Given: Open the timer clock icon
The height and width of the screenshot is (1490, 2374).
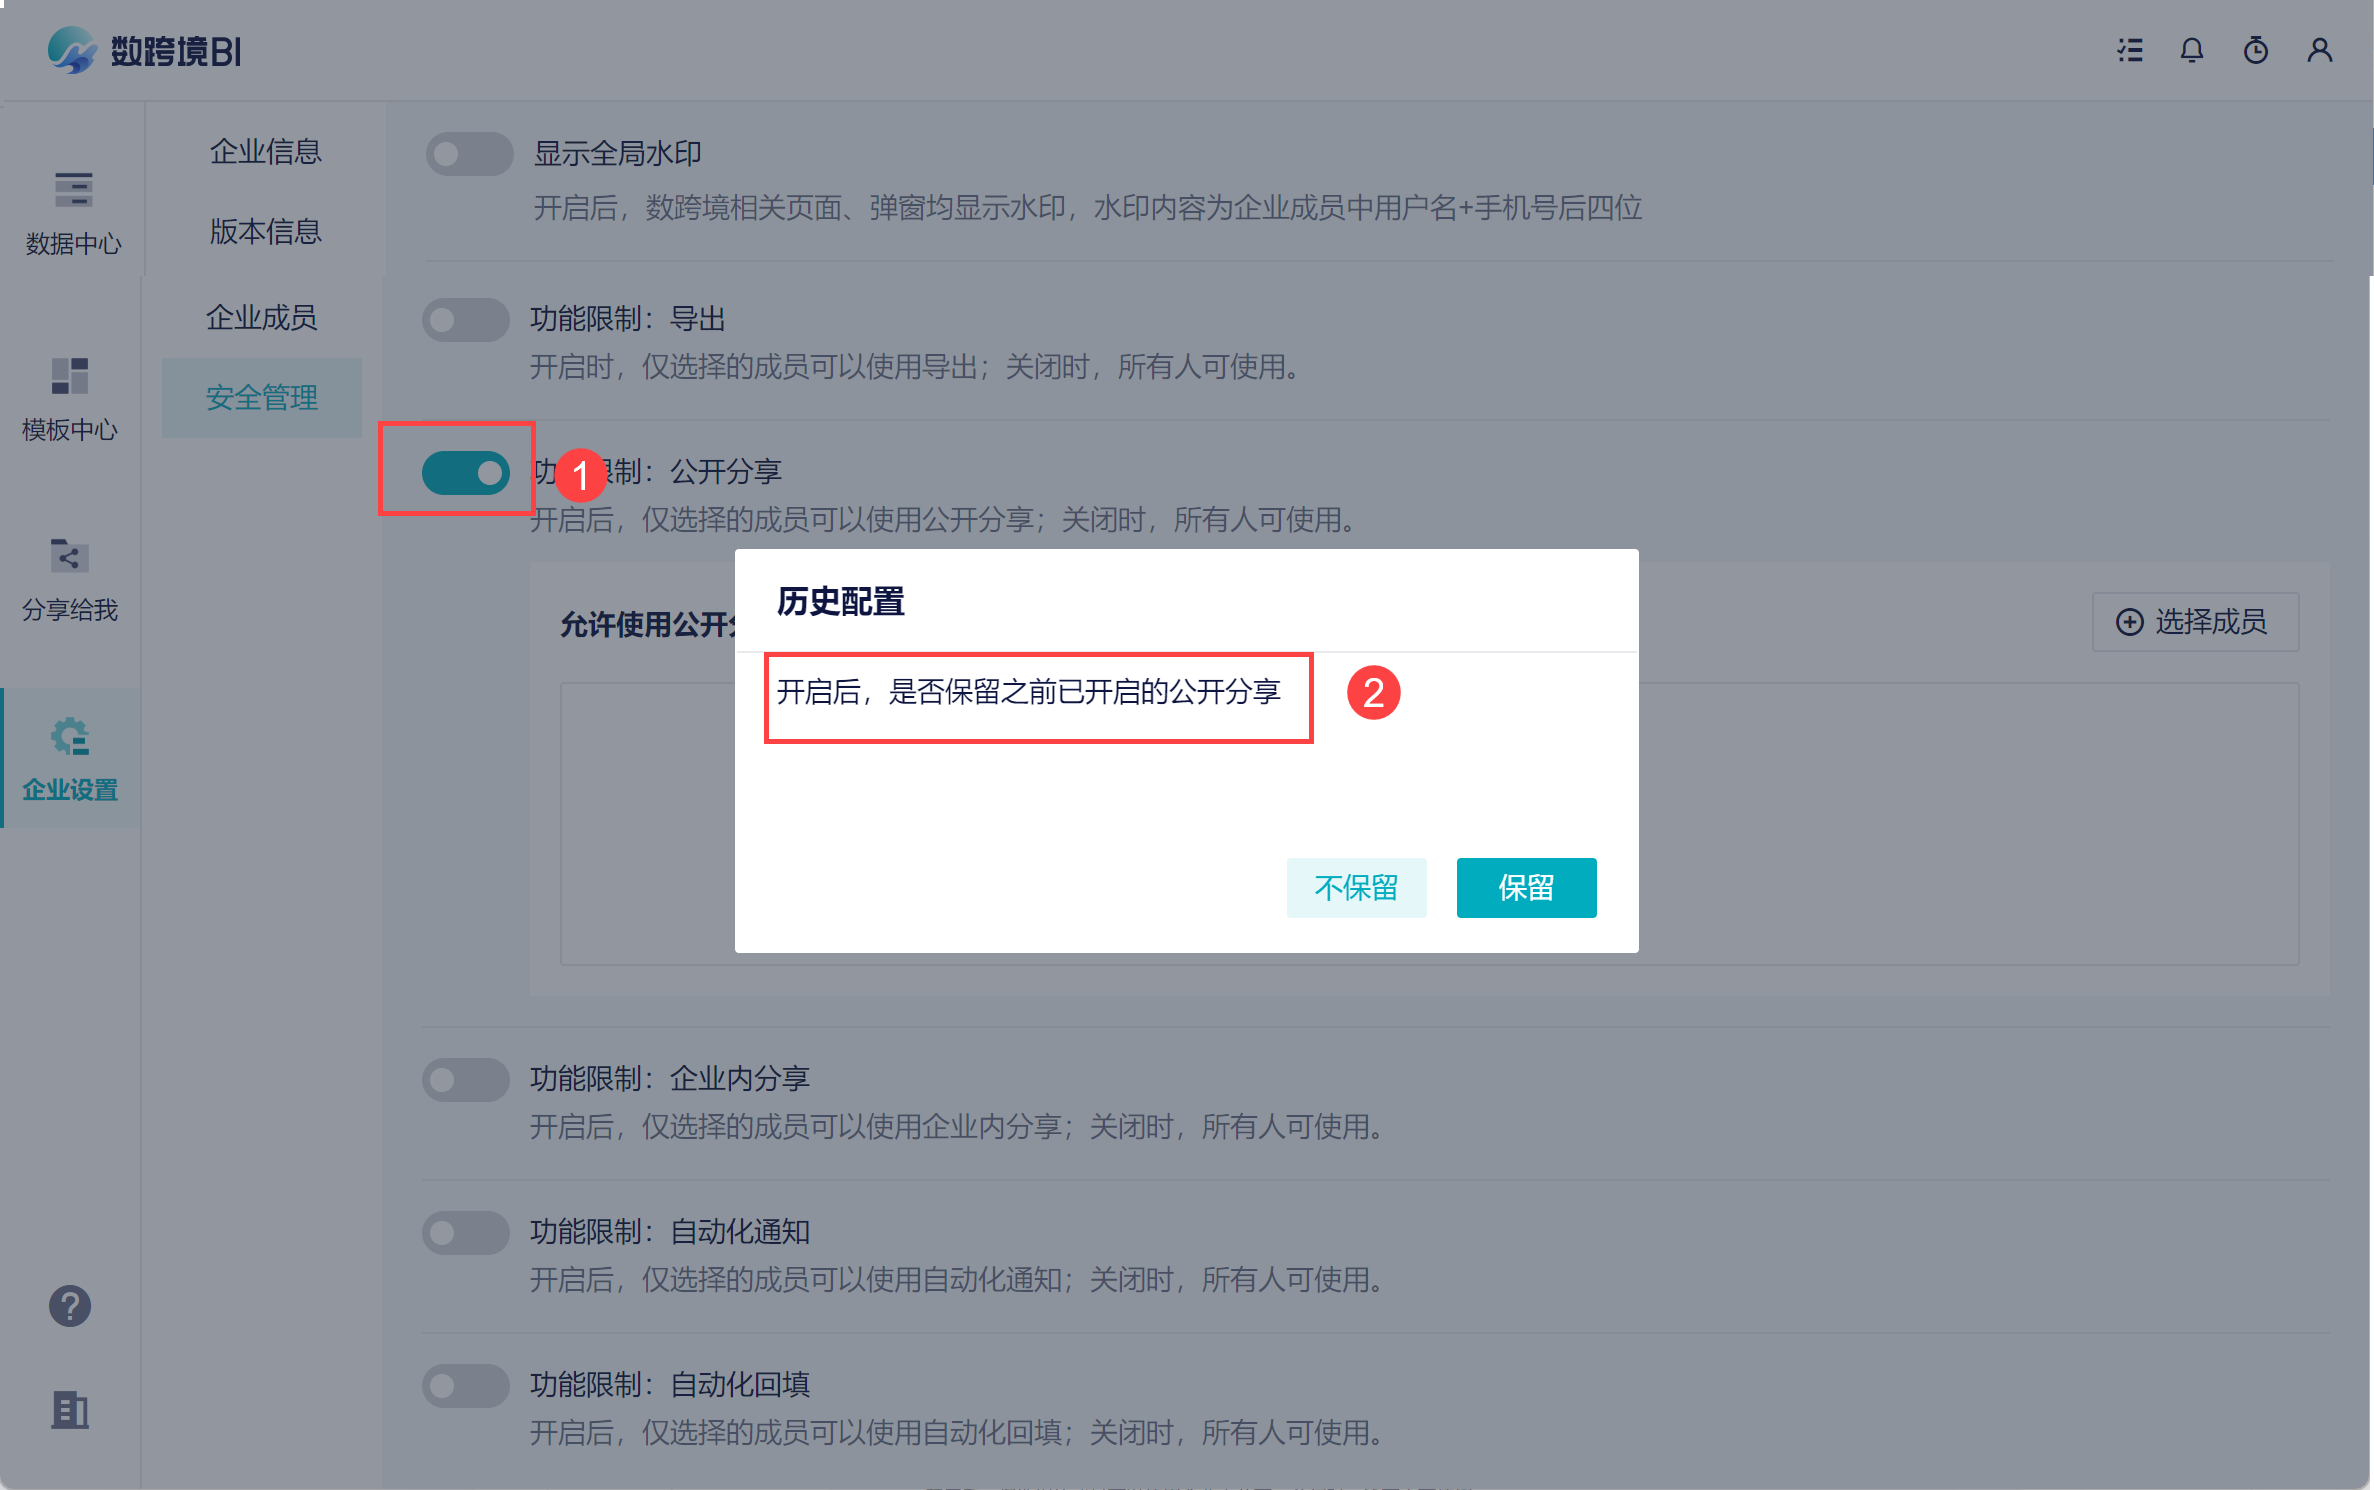Looking at the screenshot, I should coord(2255,50).
